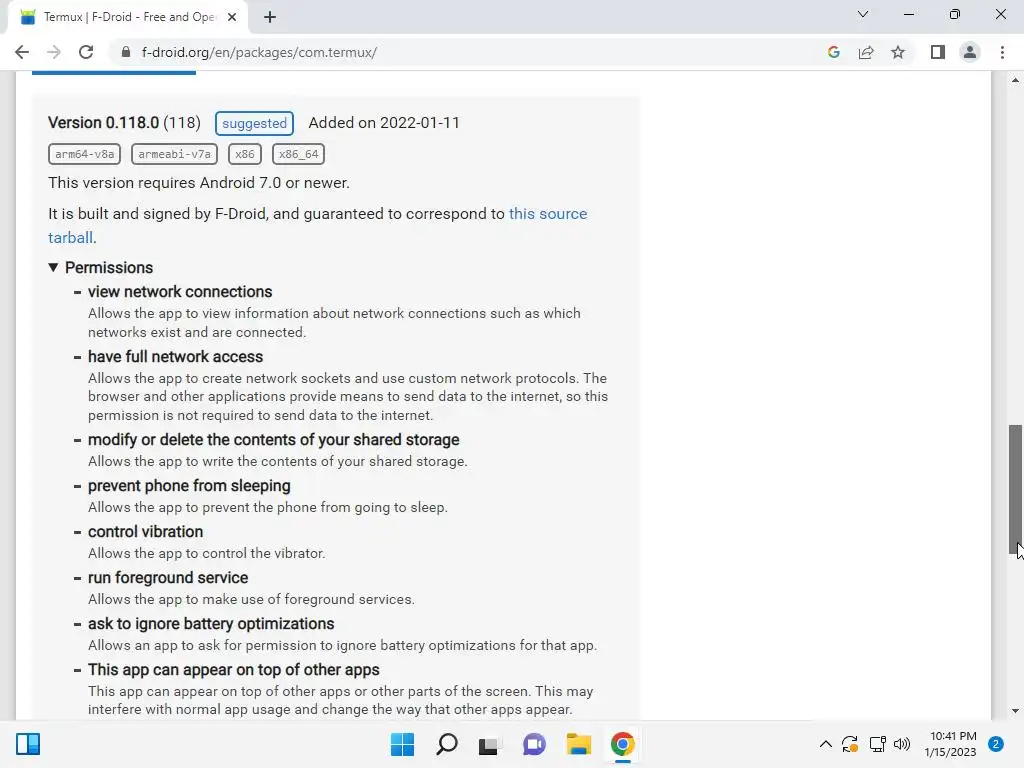
Task: Reload the F-Droid page
Action: 86,52
